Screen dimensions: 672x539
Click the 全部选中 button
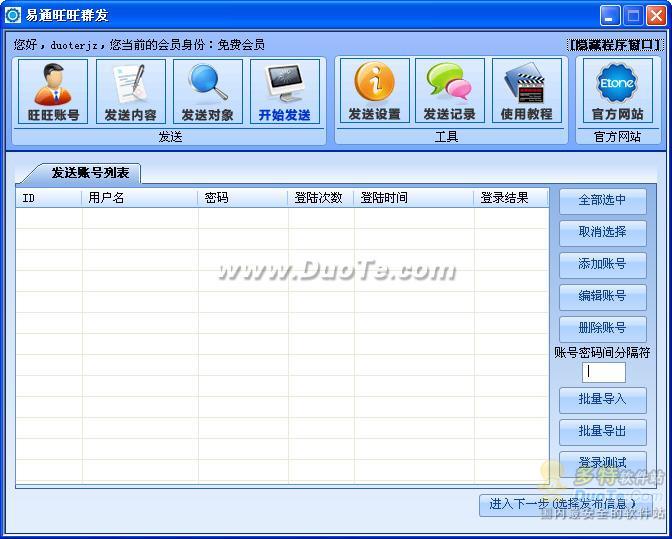pos(602,200)
